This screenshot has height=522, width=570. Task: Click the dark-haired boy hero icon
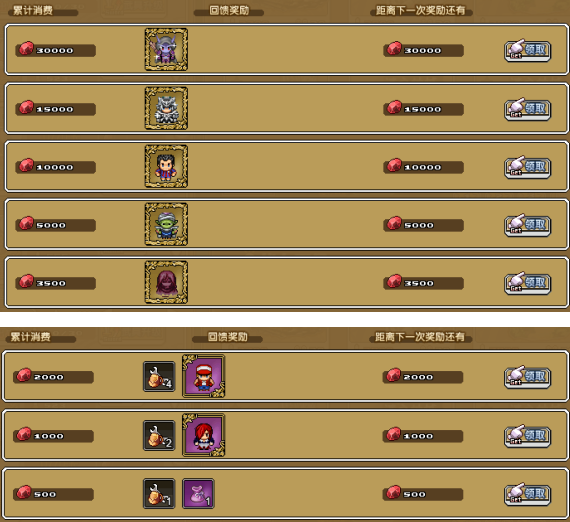[166, 166]
